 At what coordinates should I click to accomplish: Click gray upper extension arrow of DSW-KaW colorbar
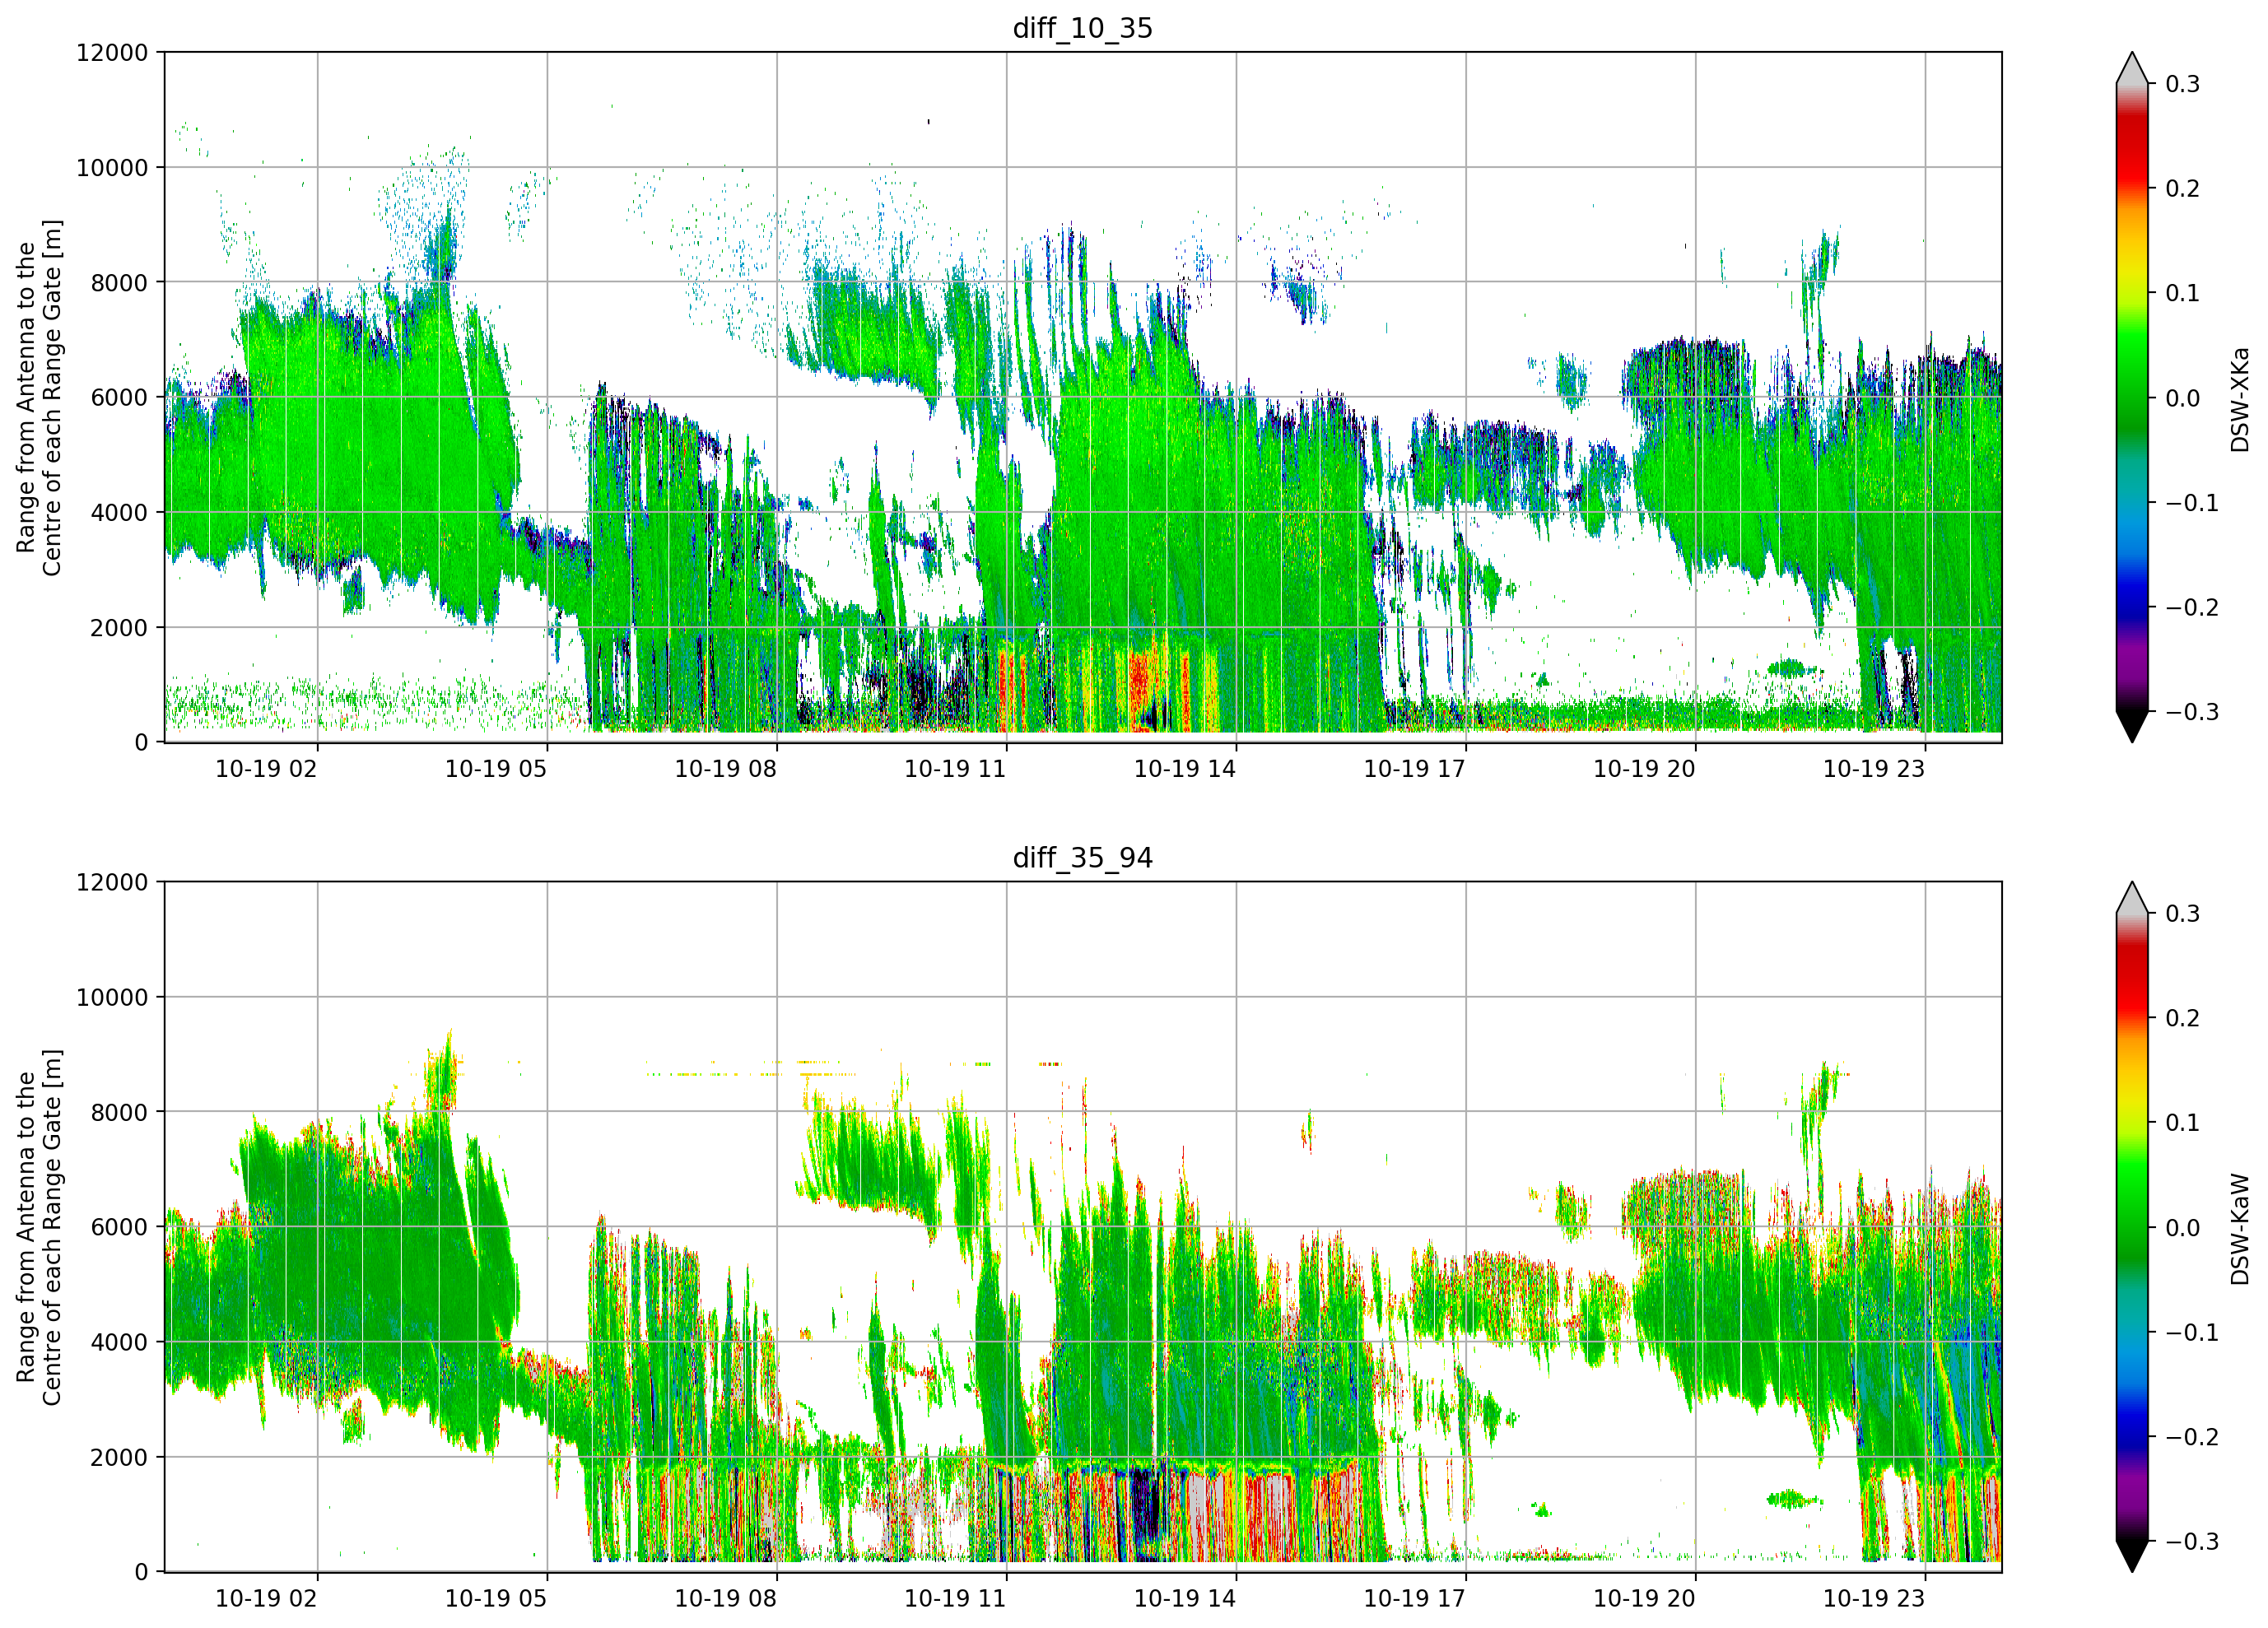2132,900
